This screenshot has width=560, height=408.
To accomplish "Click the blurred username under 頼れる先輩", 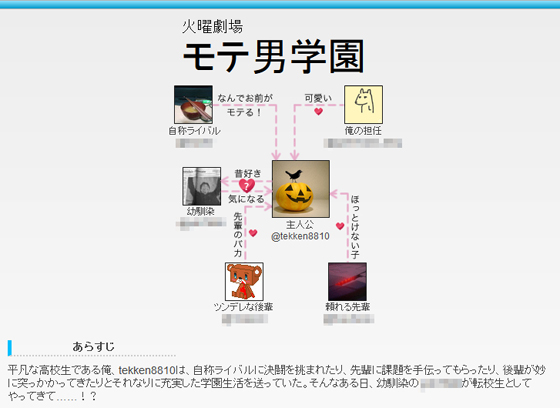I will (x=349, y=319).
